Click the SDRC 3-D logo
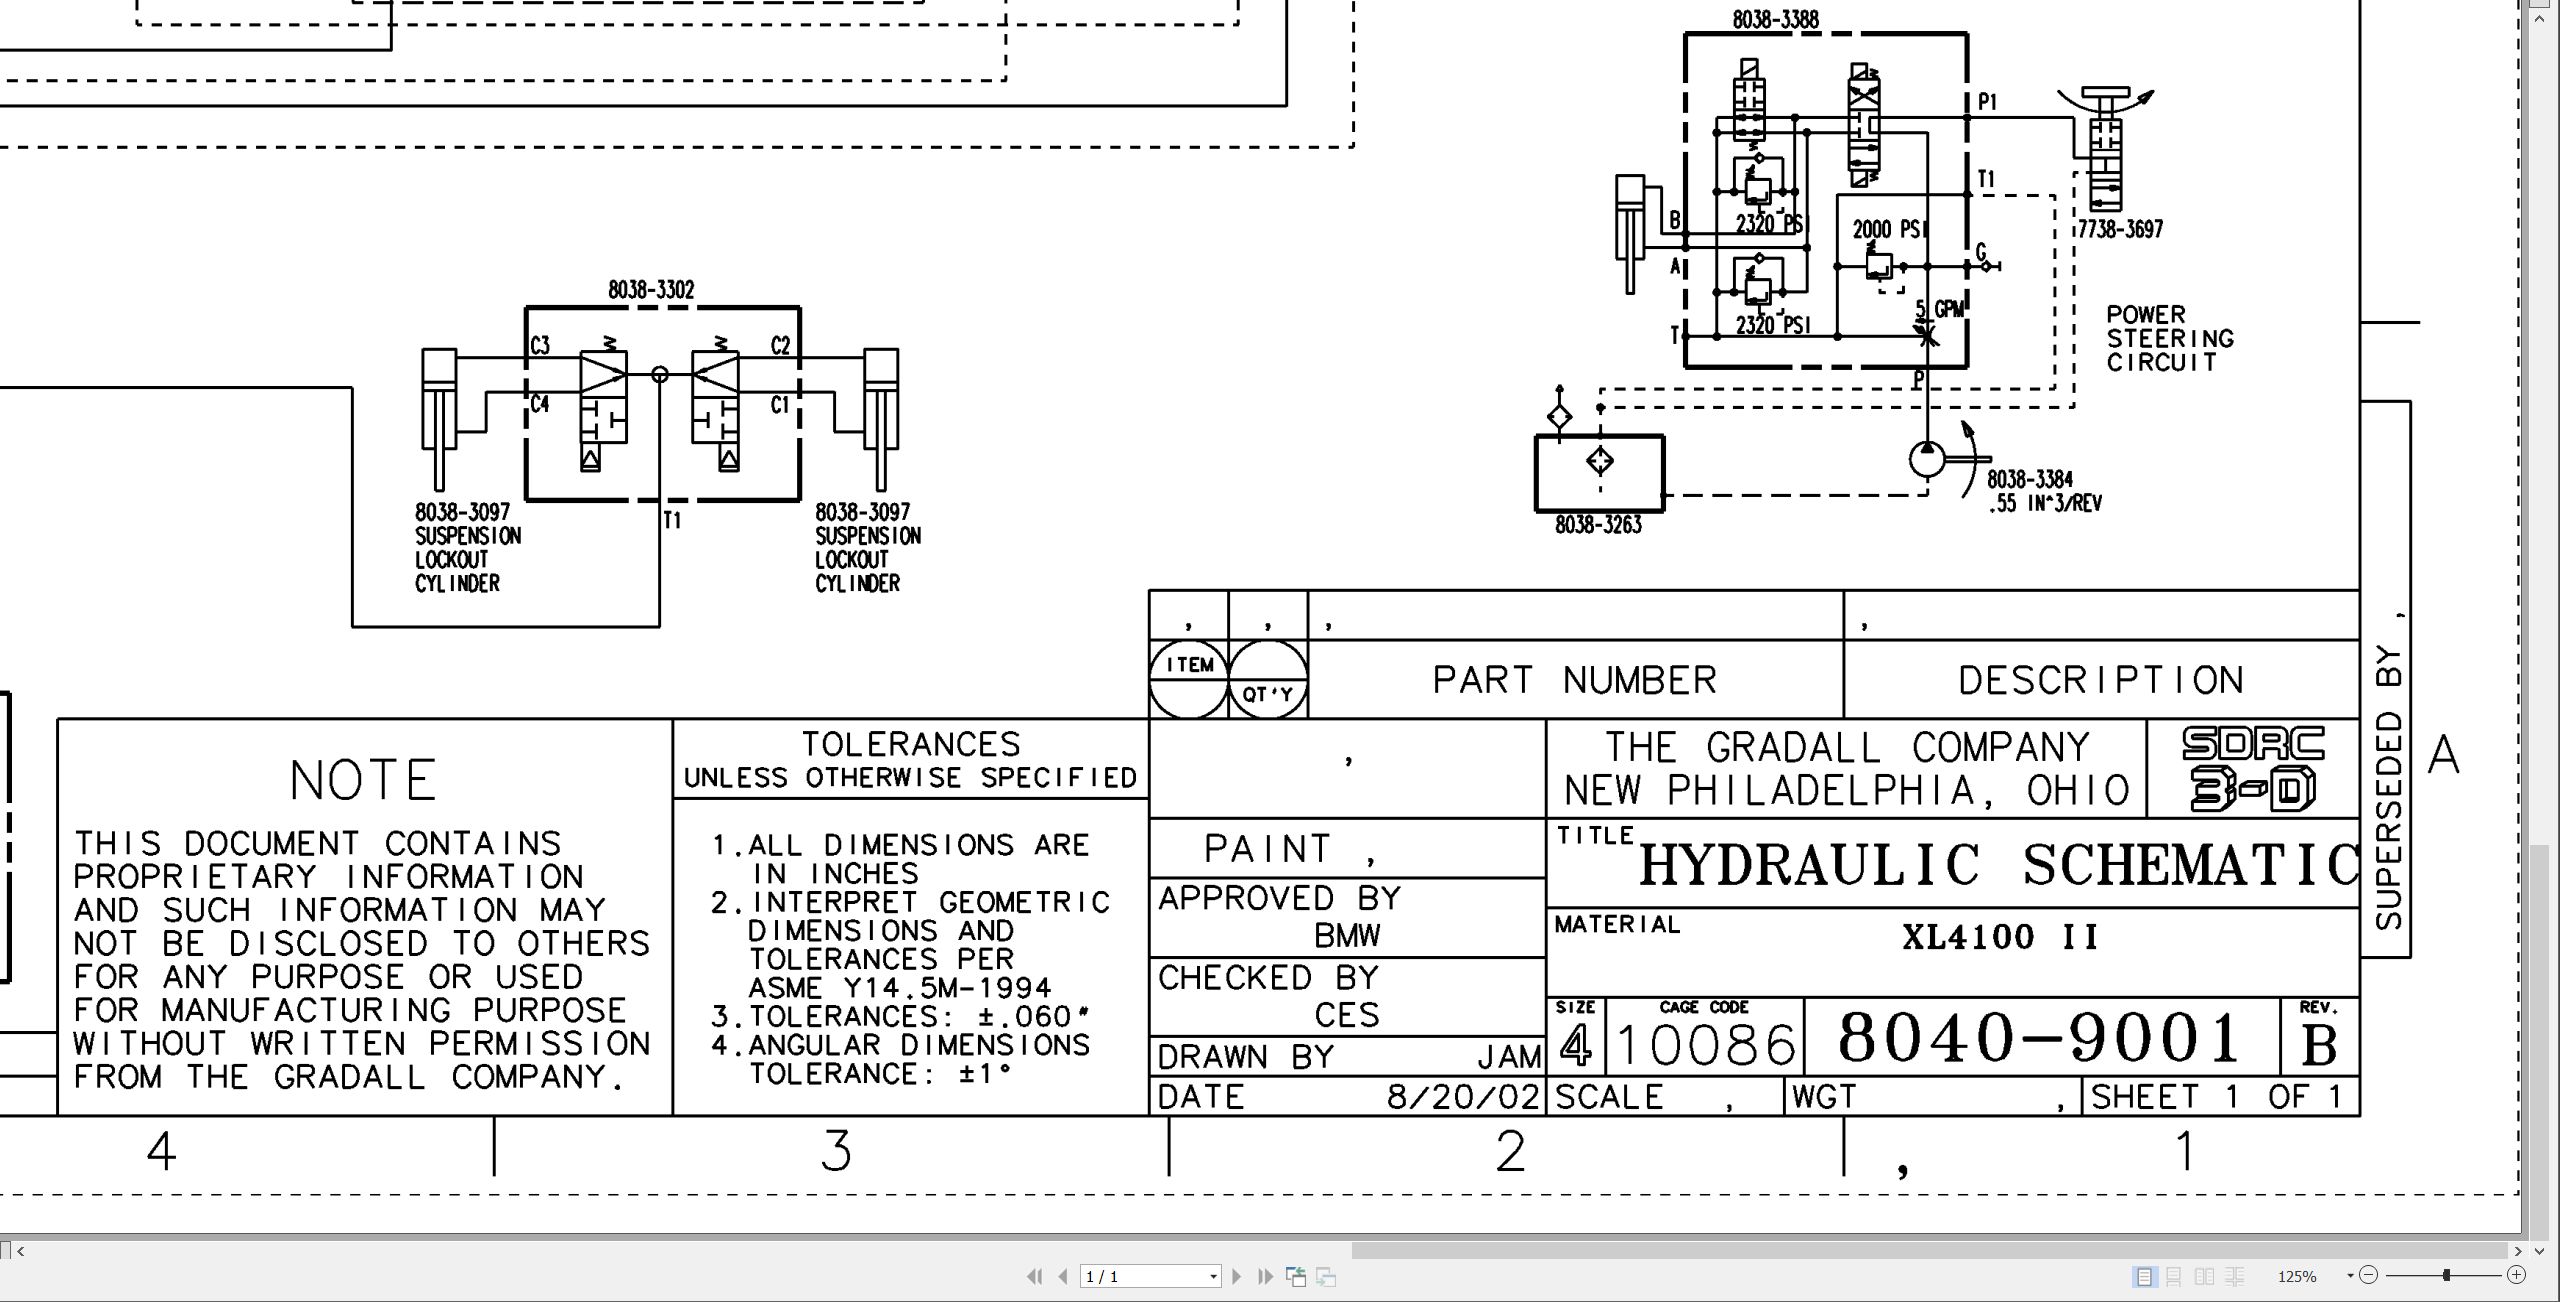2560x1302 pixels. coord(2253,768)
